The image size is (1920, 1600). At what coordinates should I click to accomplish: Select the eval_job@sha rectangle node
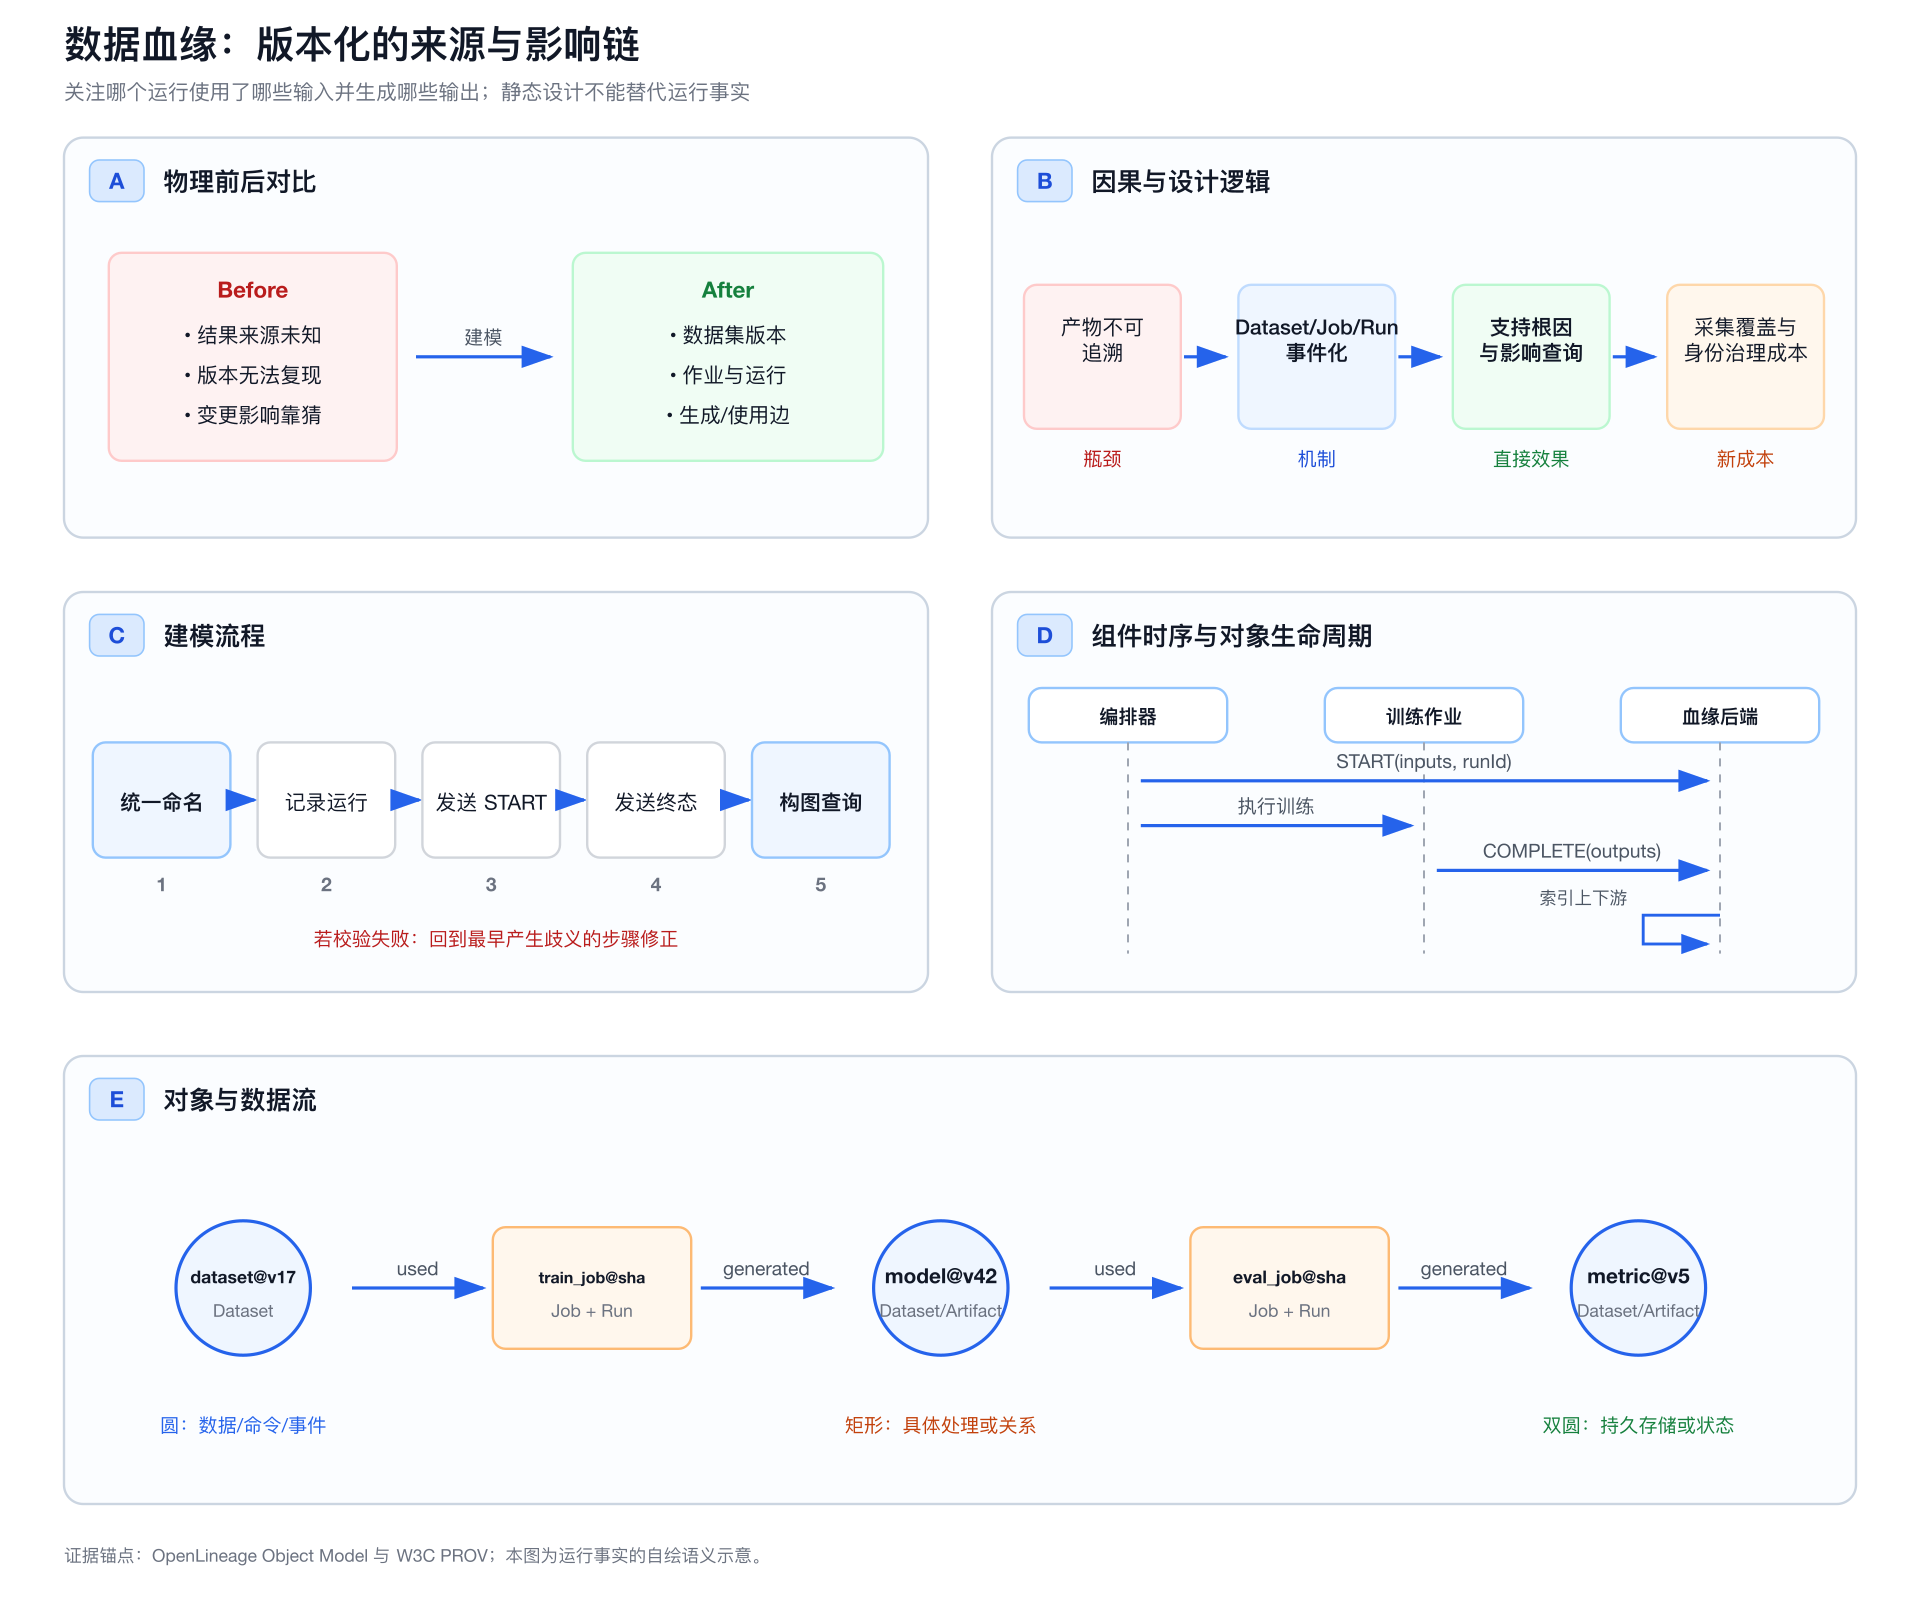(1290, 1288)
